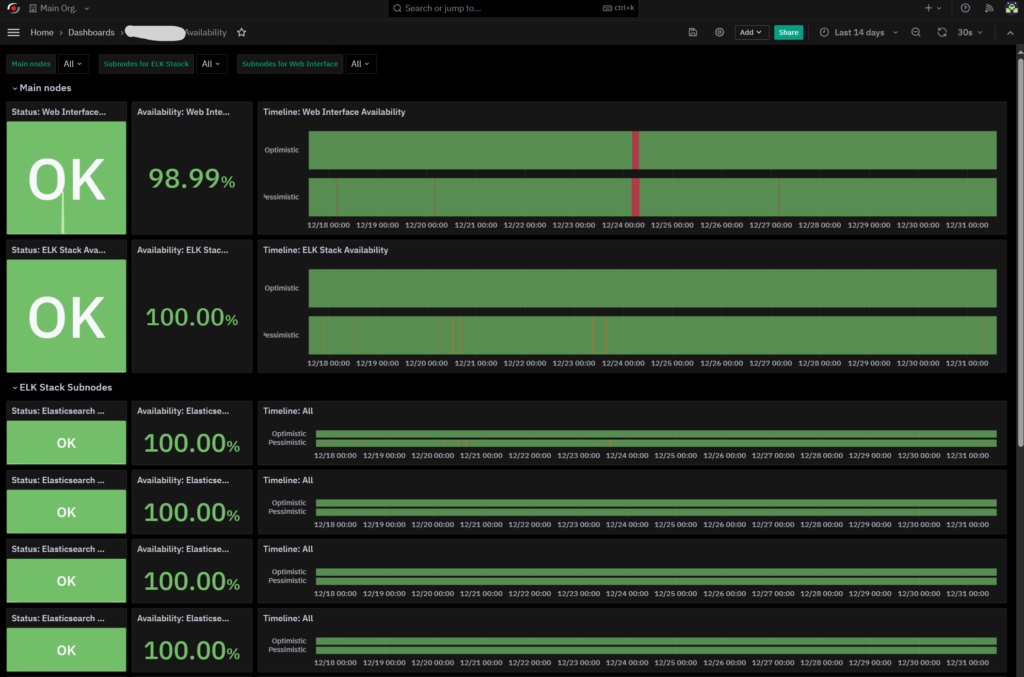Open the Timeline: Web Interface Availability panel title

[334, 112]
